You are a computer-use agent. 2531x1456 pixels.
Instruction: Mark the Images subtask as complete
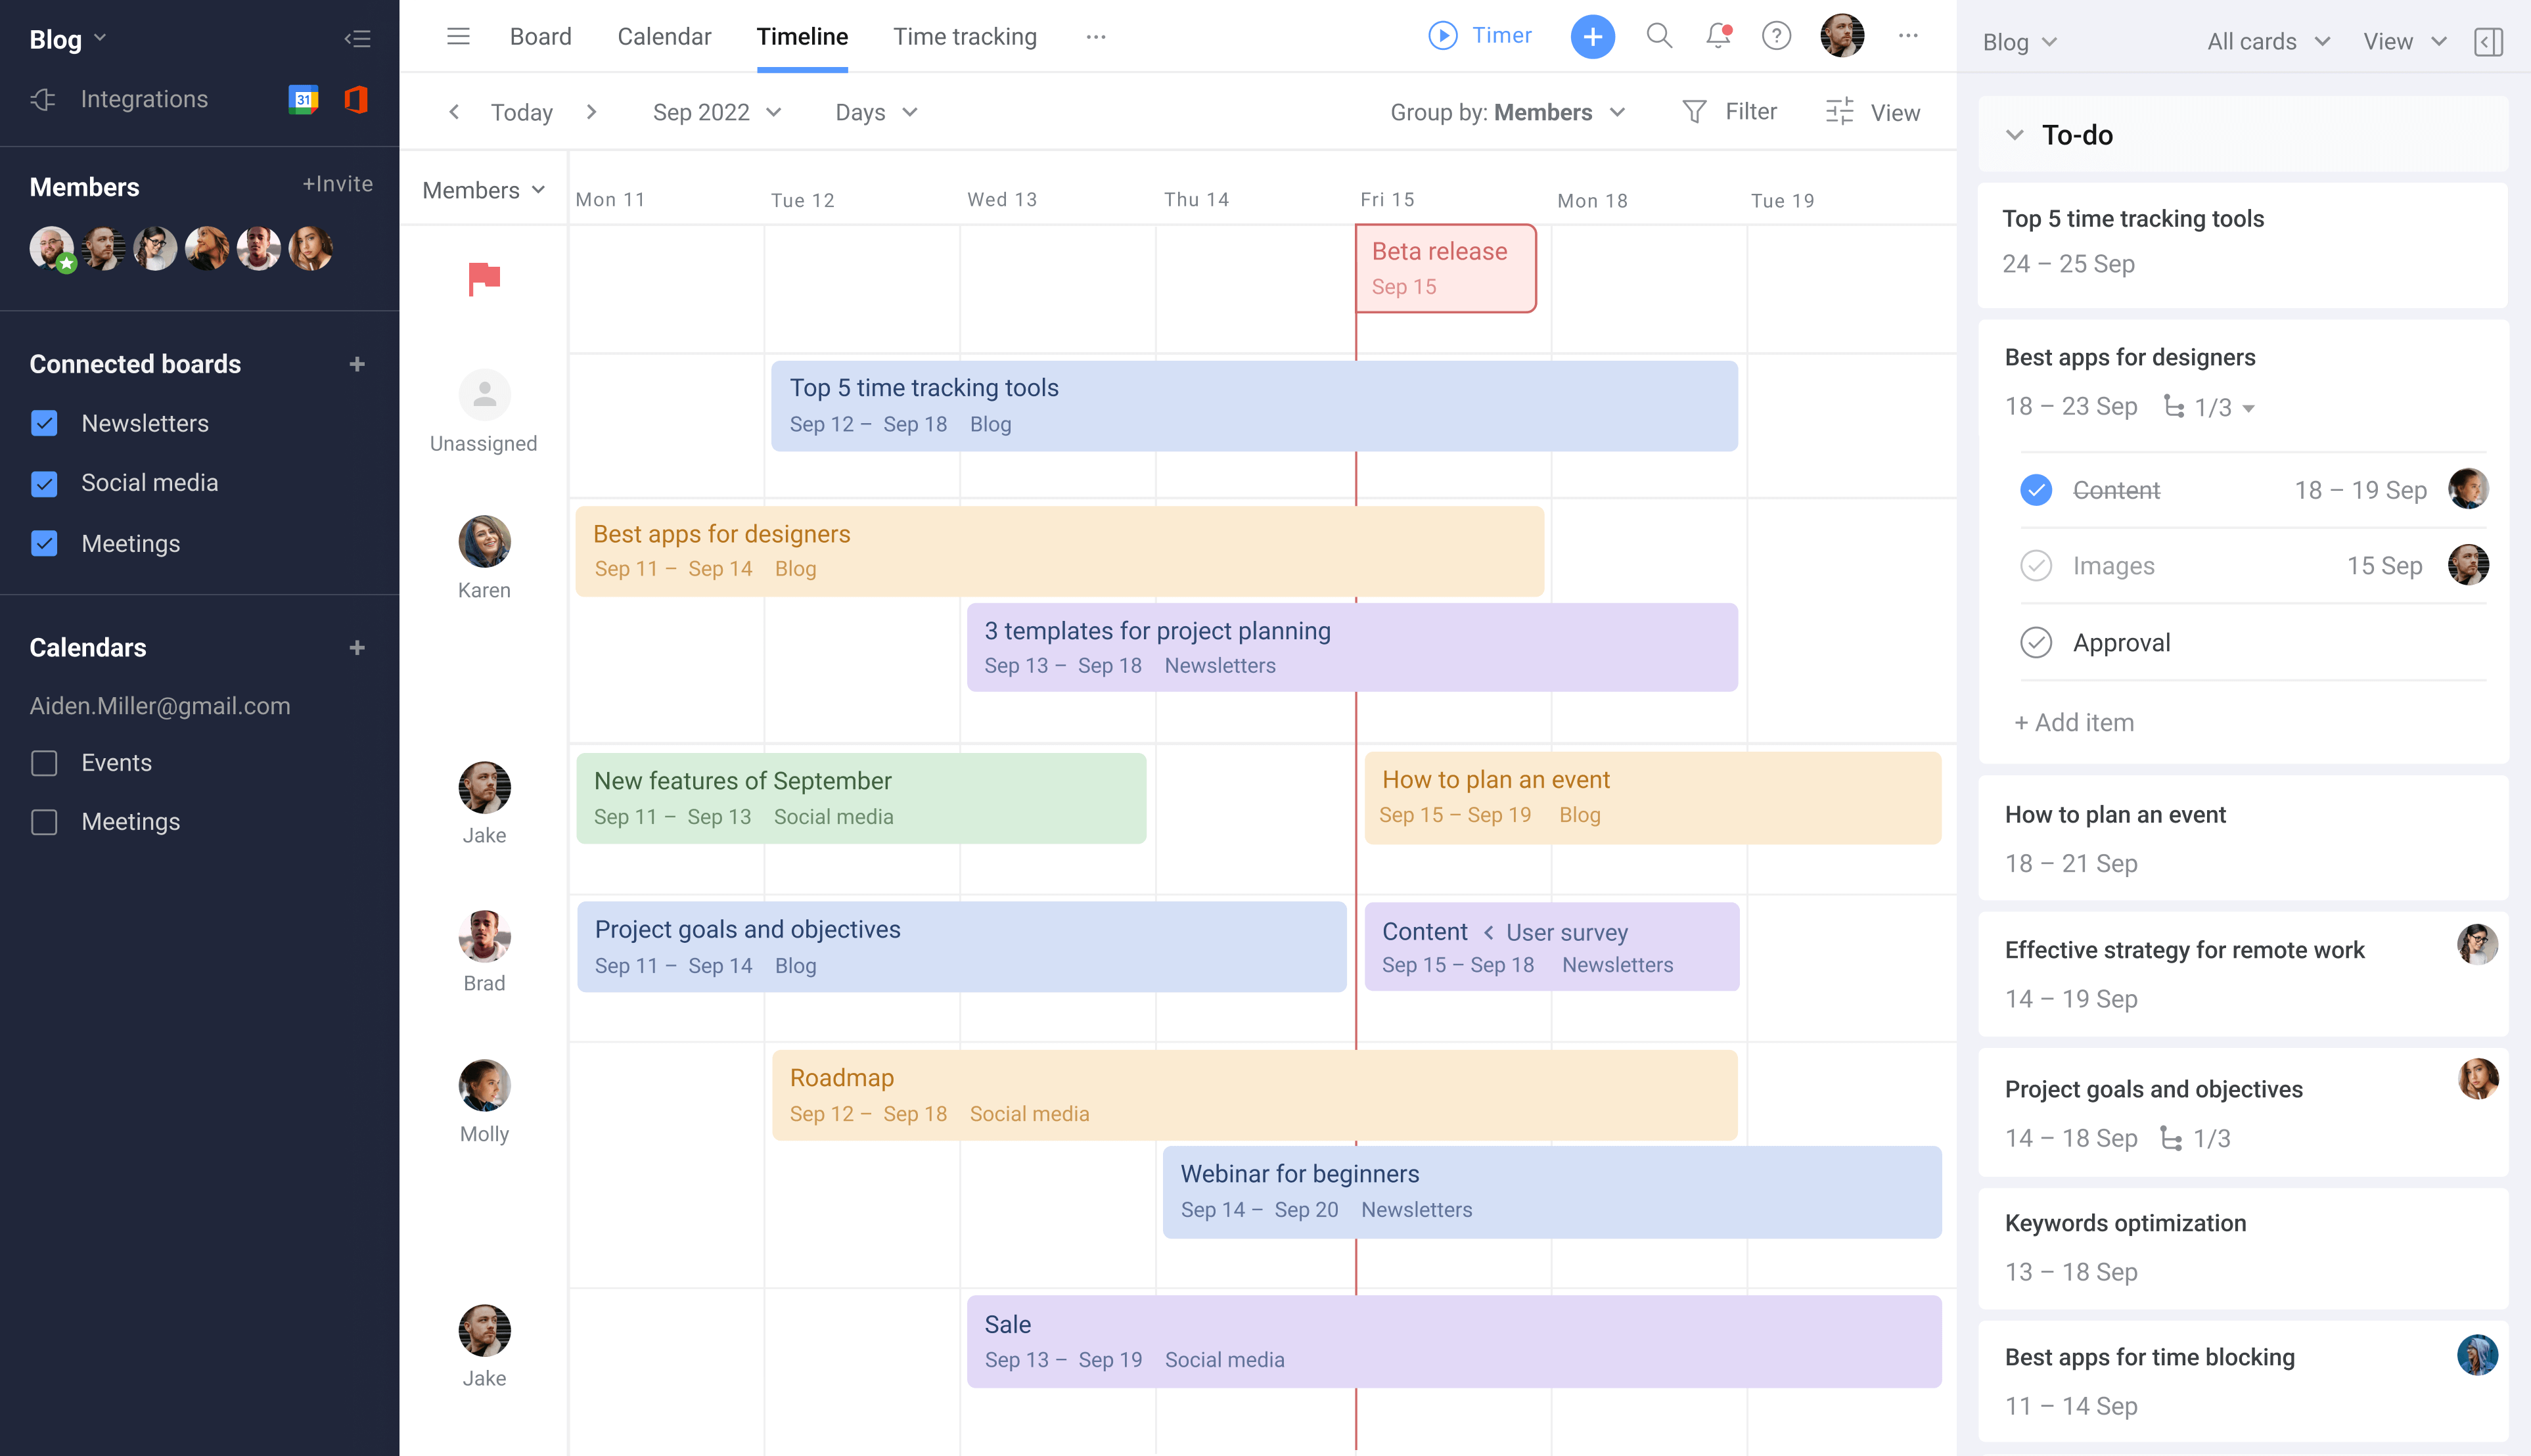point(2037,565)
